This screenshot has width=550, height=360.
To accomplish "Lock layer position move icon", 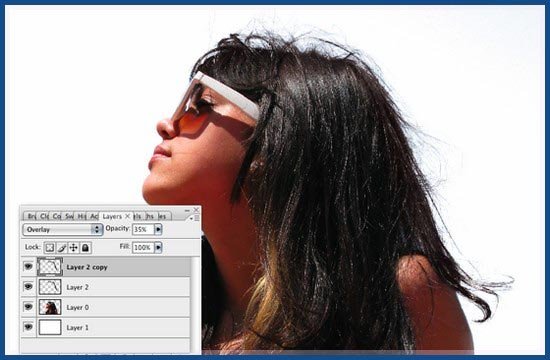I will click(x=73, y=248).
